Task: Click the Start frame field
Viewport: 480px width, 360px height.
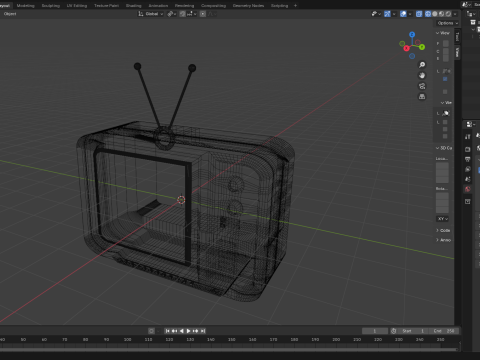Action: (x=413, y=331)
